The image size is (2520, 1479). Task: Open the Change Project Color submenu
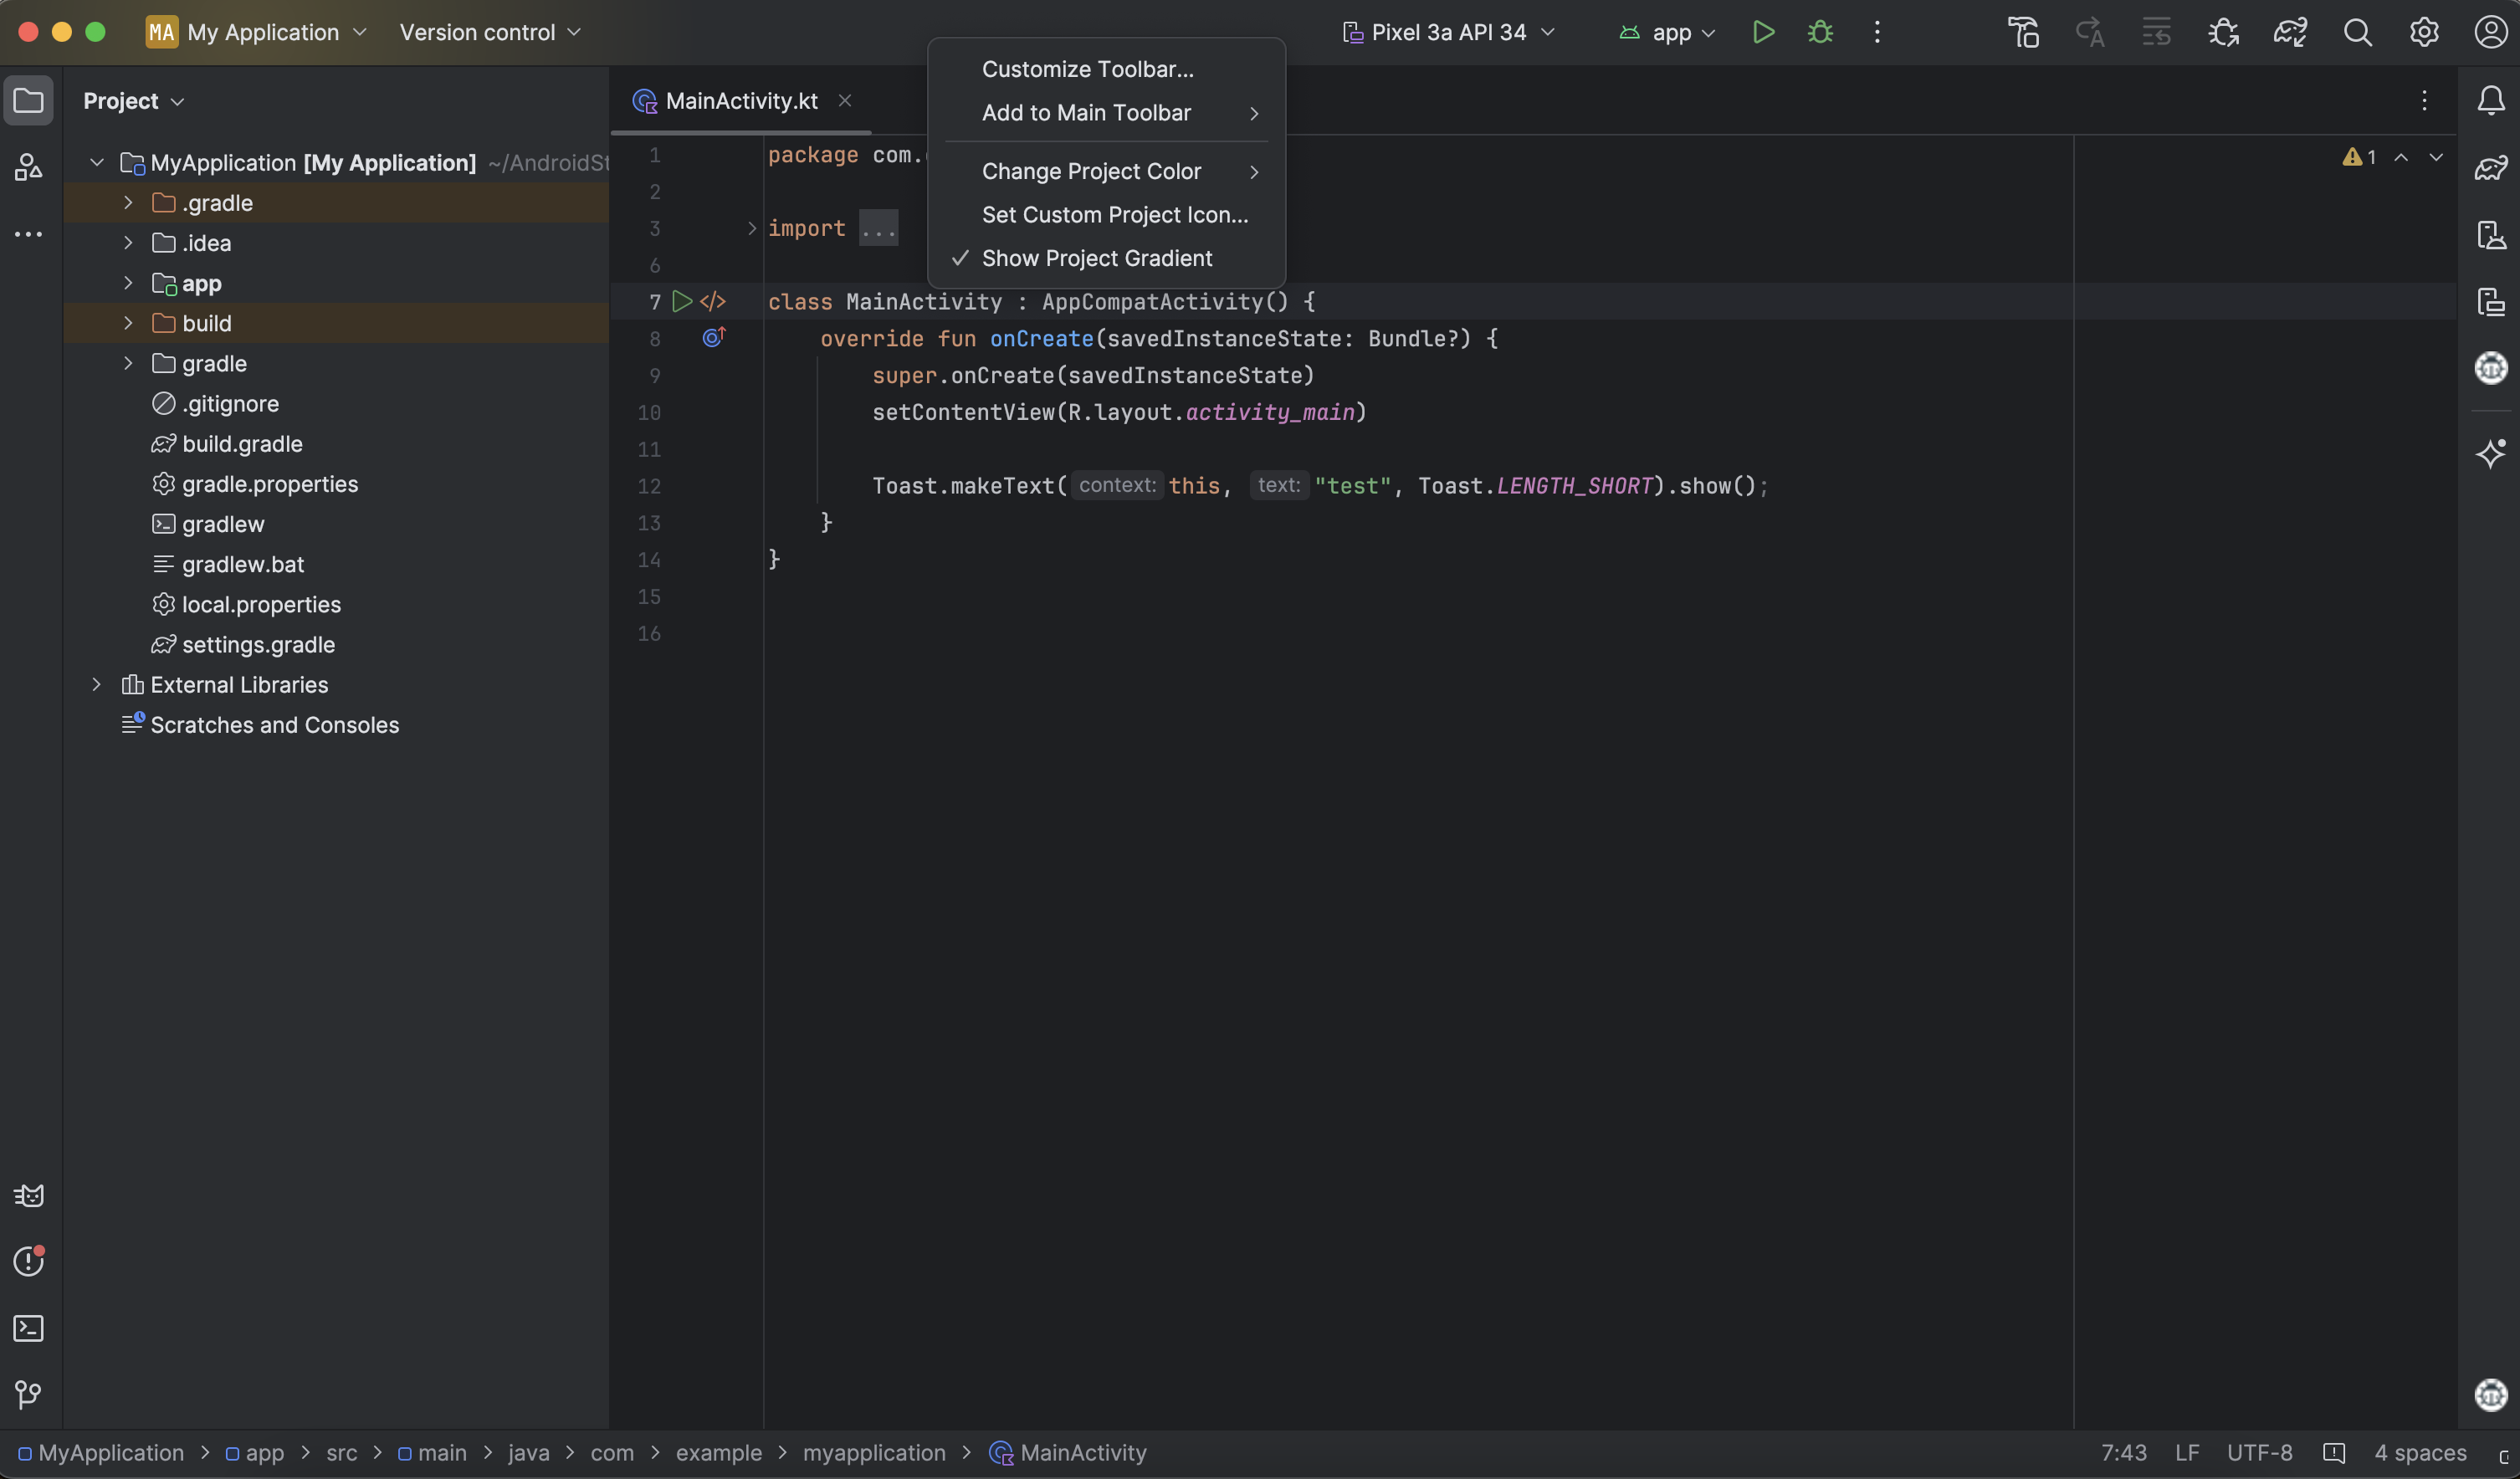[1091, 171]
